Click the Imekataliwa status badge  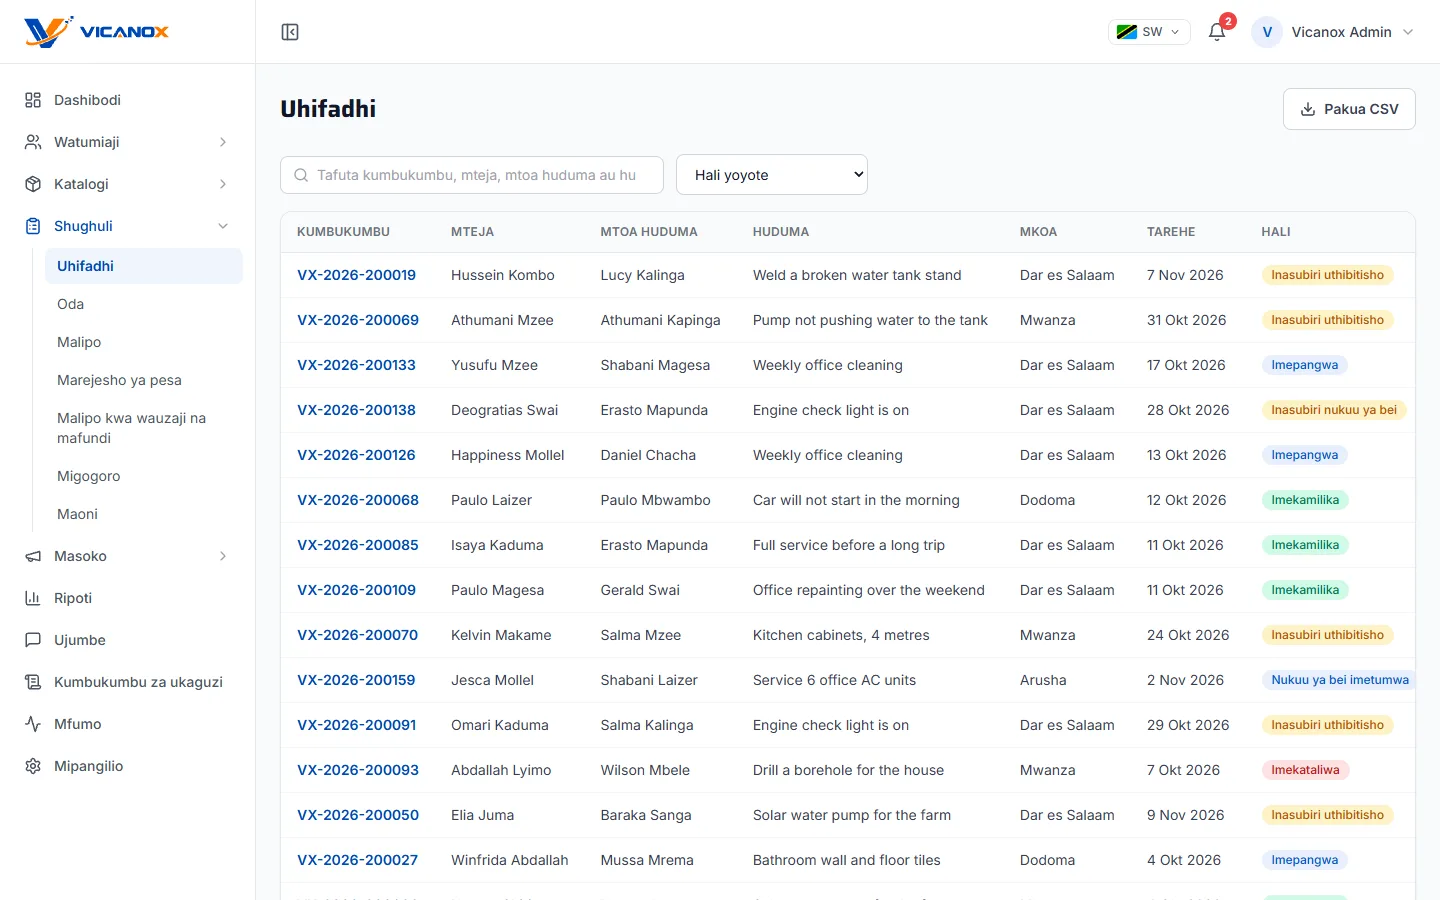(1305, 770)
